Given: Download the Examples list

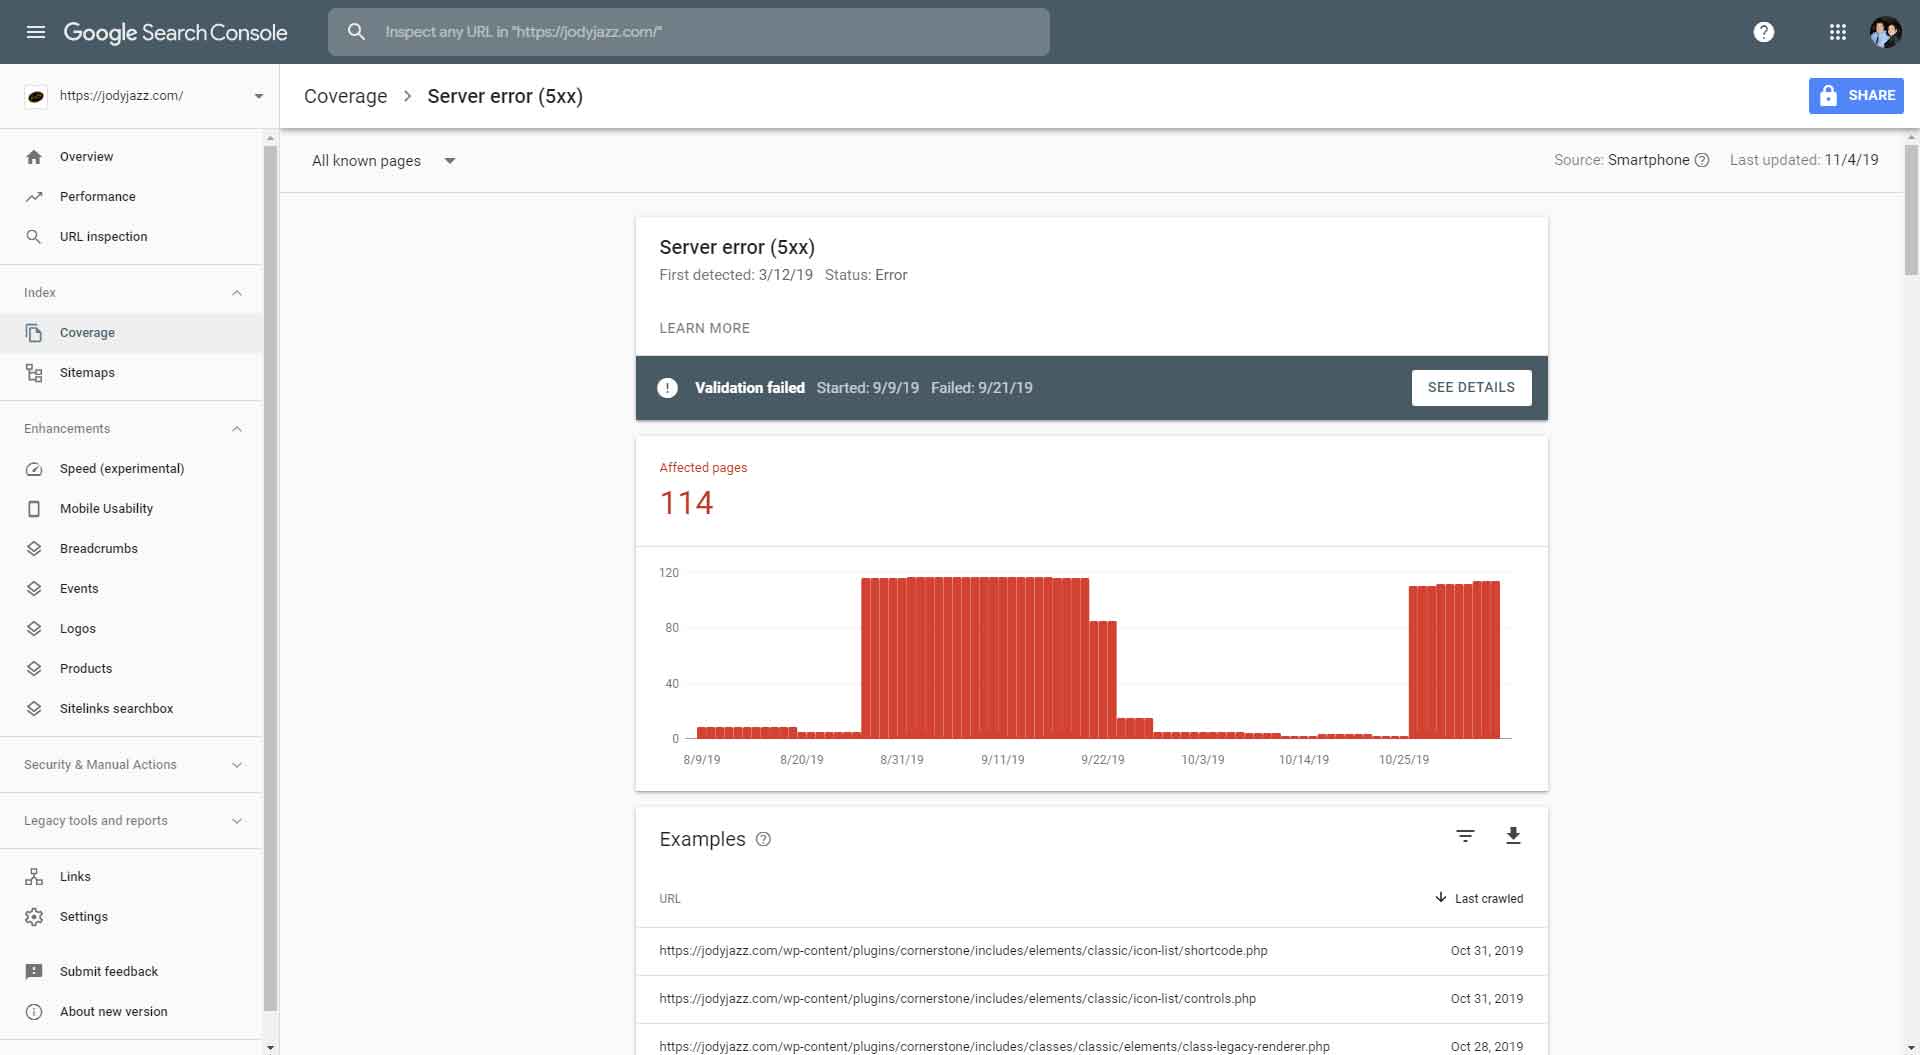Looking at the screenshot, I should click(1513, 836).
